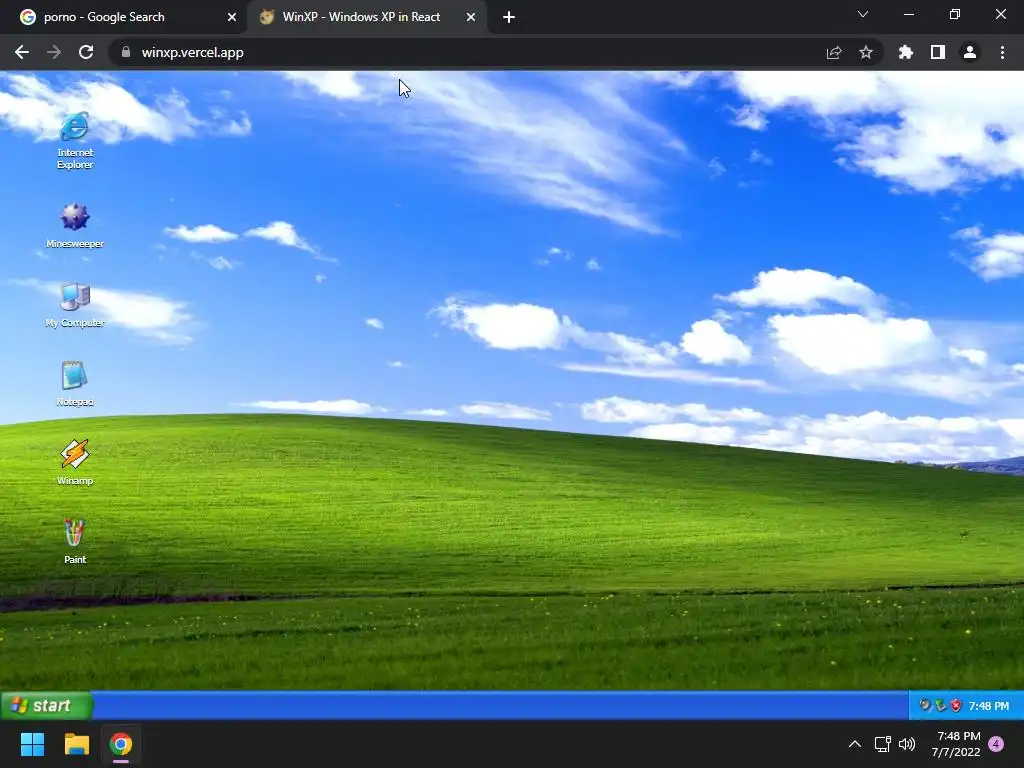Switch to the Google Search tab
The height and width of the screenshot is (768, 1024).
coord(123,17)
